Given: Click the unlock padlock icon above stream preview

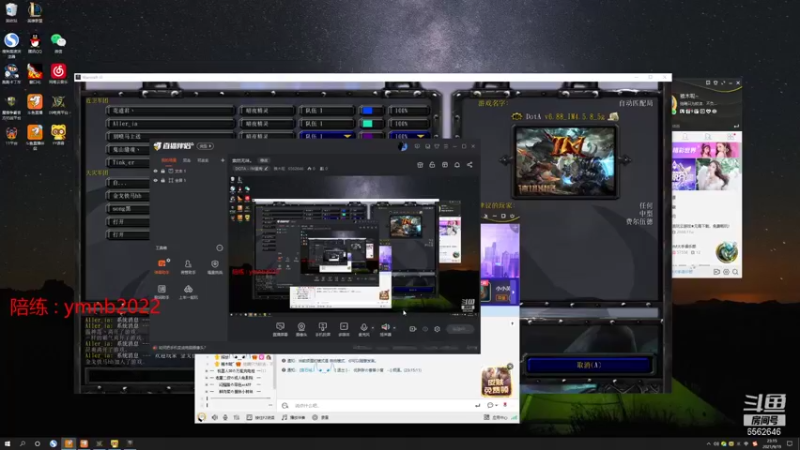Looking at the screenshot, I should (432, 165).
